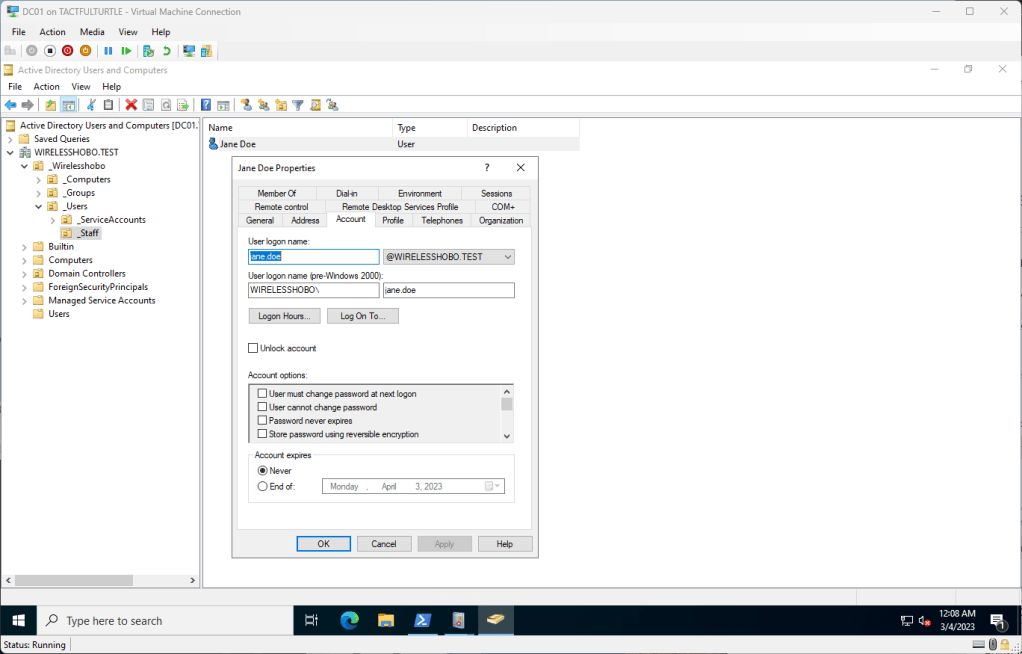Expand the Builtin tree node

(x=24, y=246)
